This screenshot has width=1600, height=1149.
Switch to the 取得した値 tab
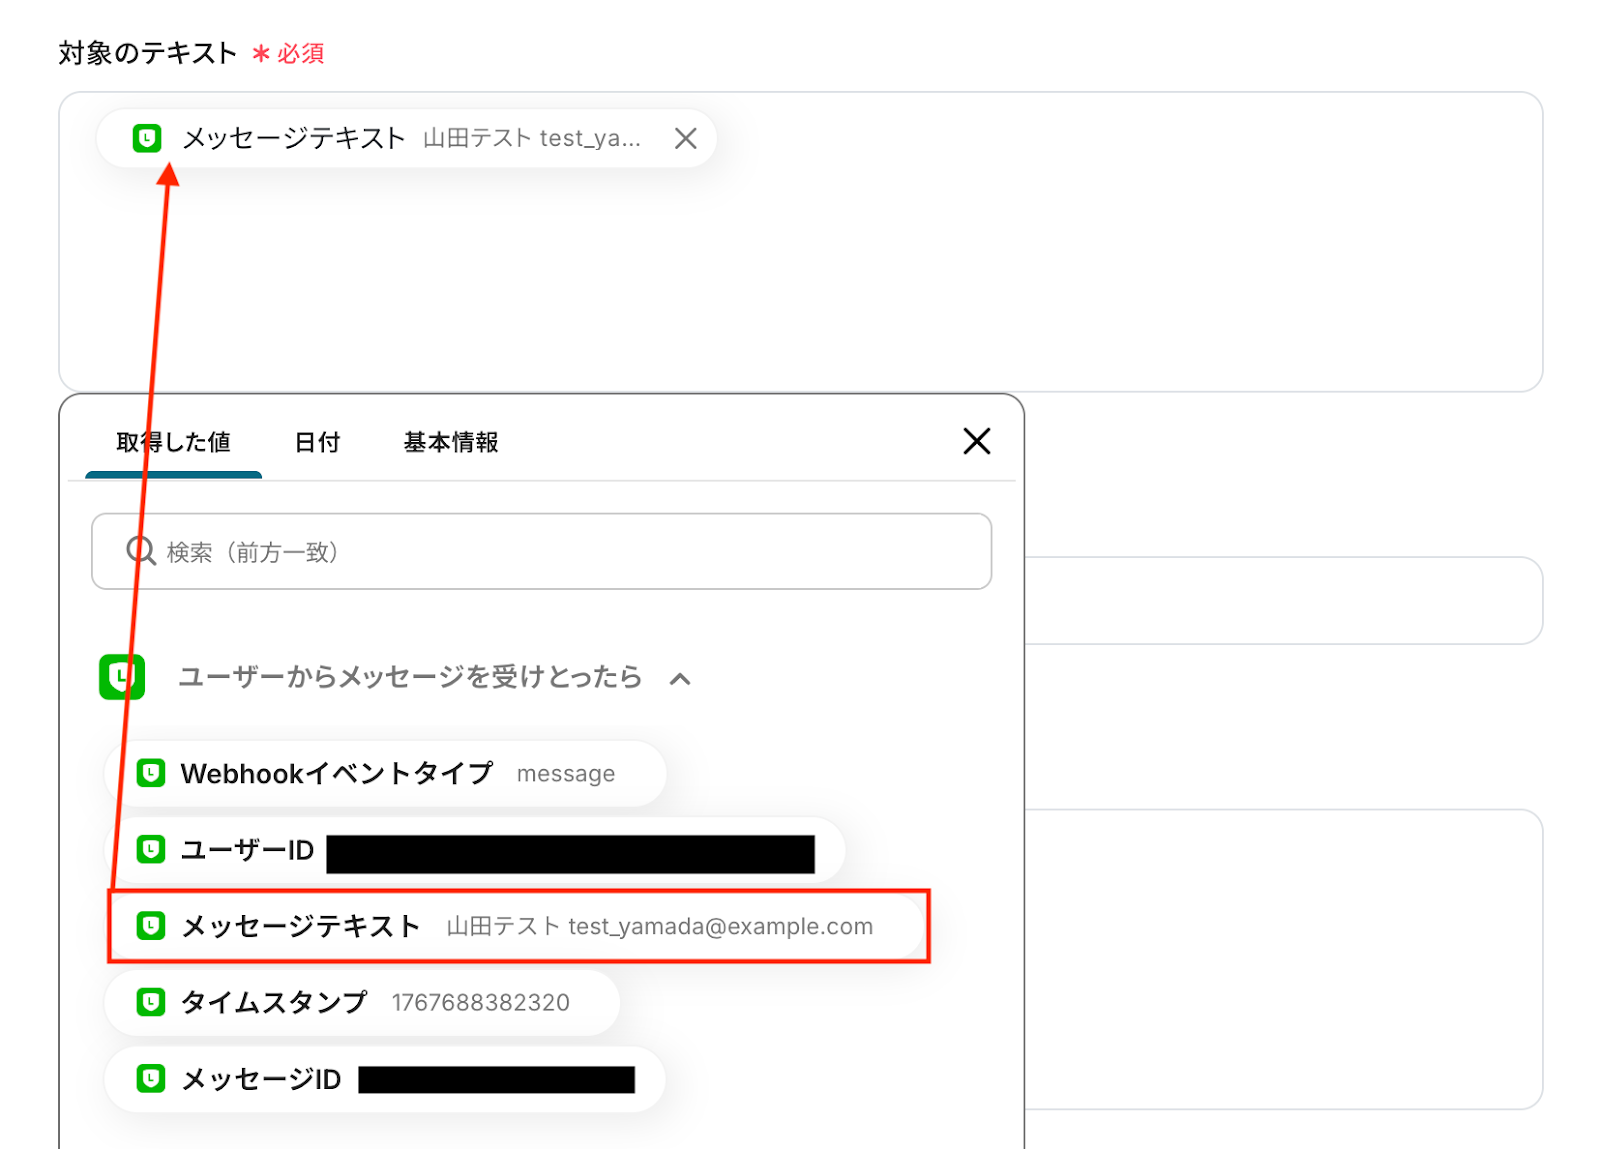pyautogui.click(x=173, y=442)
